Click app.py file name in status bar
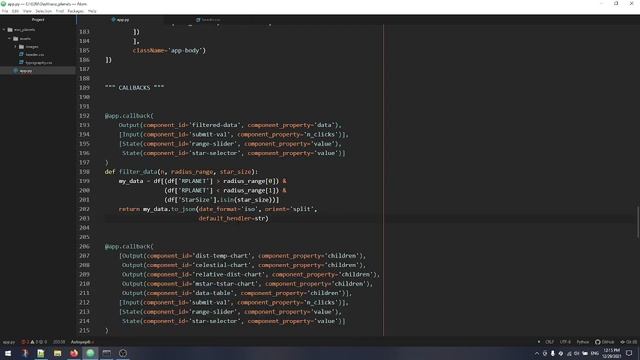Viewport: 640px width, 360px height. coord(9,342)
